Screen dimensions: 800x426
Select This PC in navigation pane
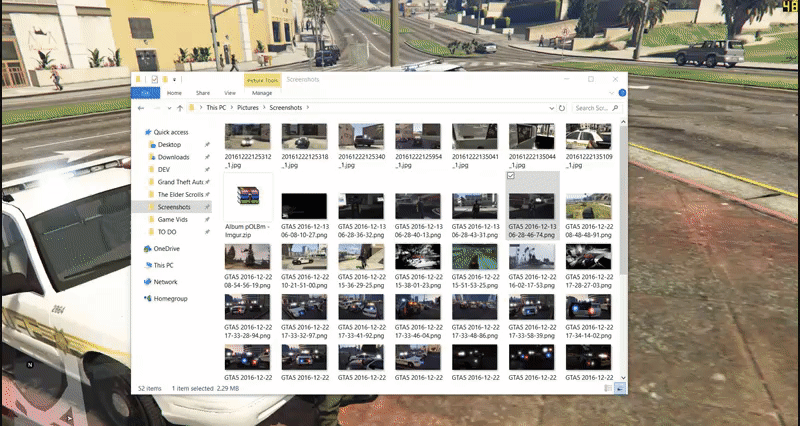[159, 265]
